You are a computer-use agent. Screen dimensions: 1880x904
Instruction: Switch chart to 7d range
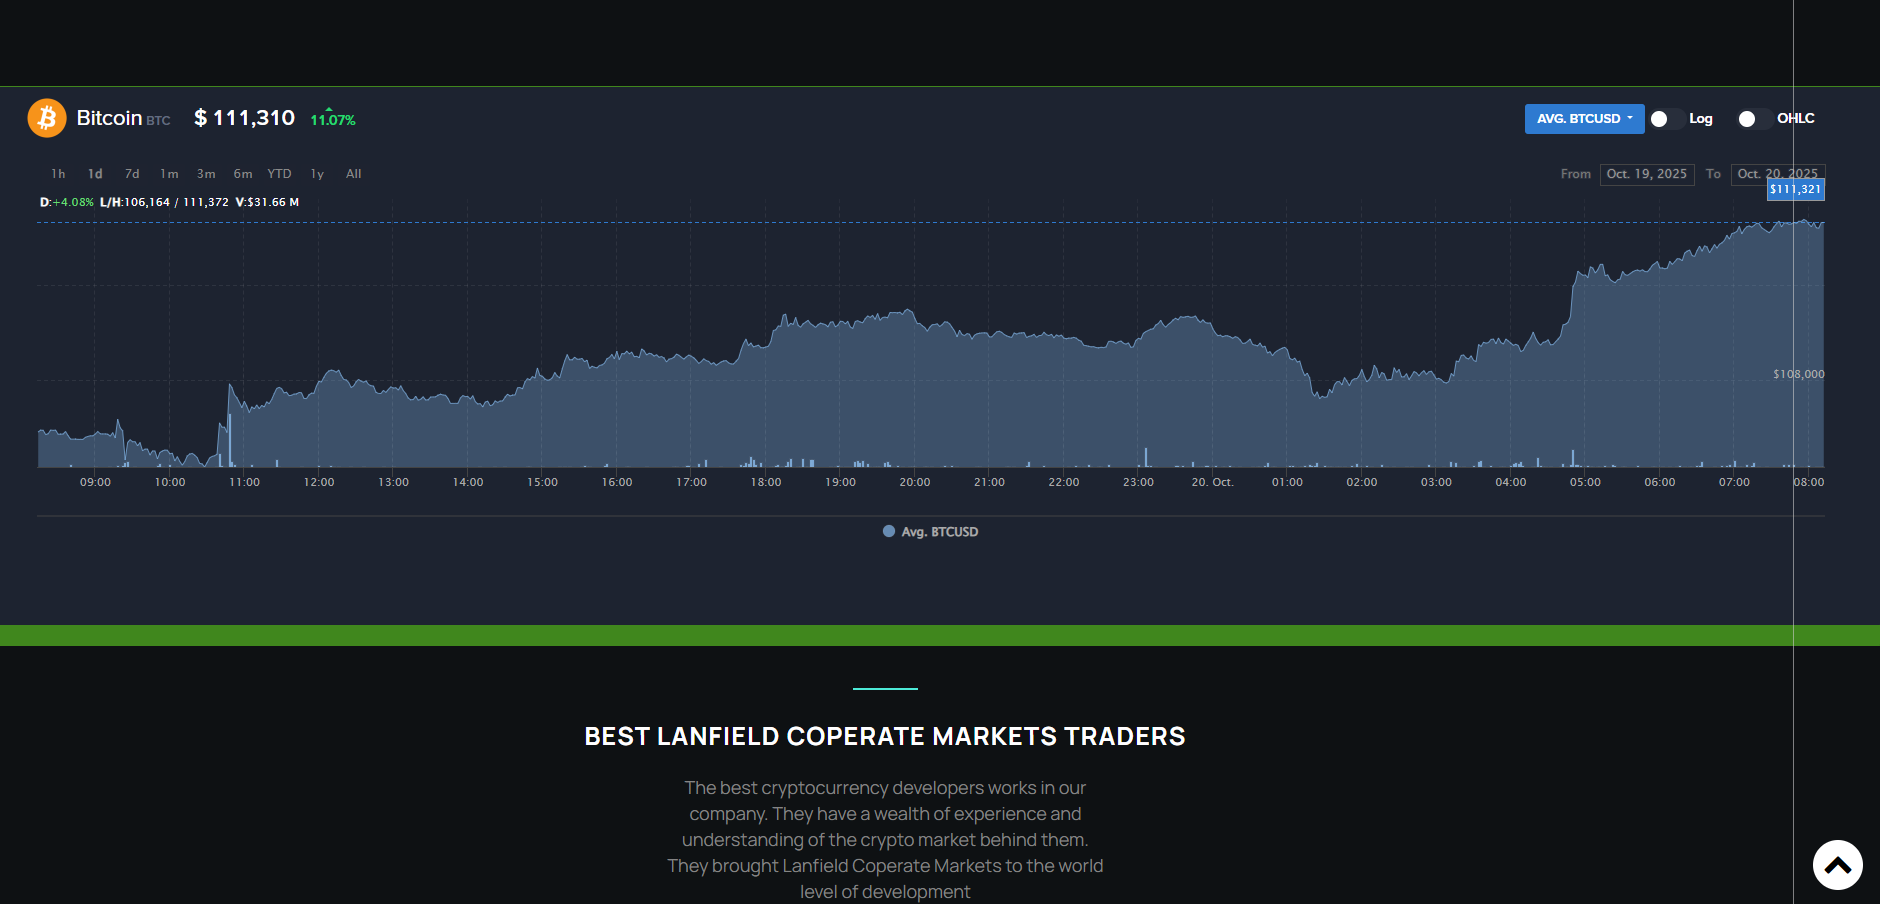click(132, 174)
